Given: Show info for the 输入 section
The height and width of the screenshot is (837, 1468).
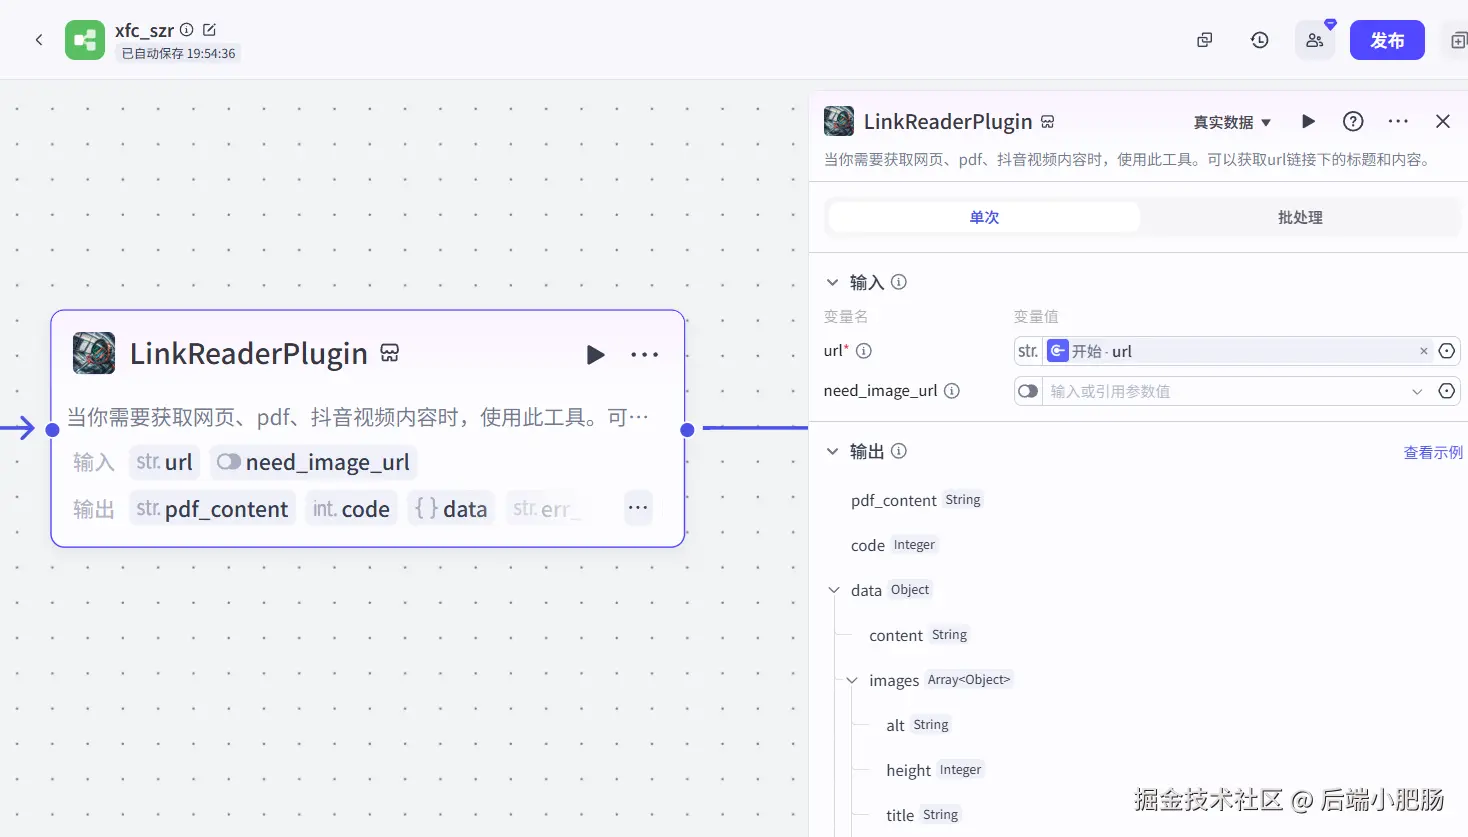Looking at the screenshot, I should 899,282.
